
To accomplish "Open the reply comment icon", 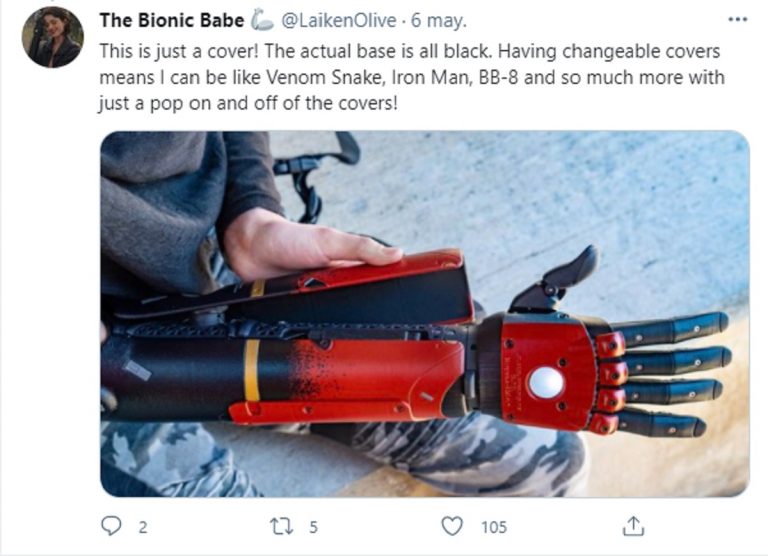I will click(111, 526).
